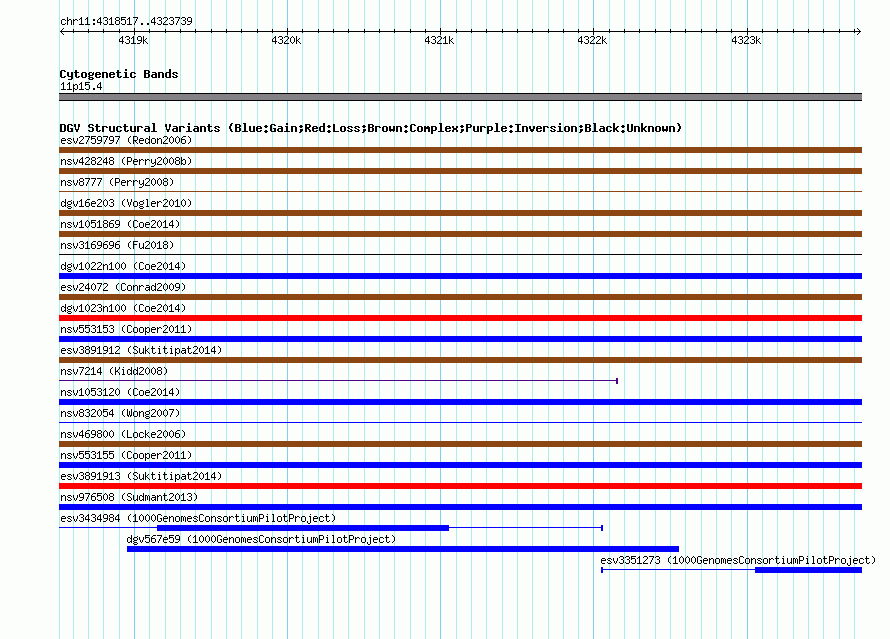Viewport: 890px width, 639px height.
Task: Open the nsv976508 (Sudmant2013) label
Action: 129,497
